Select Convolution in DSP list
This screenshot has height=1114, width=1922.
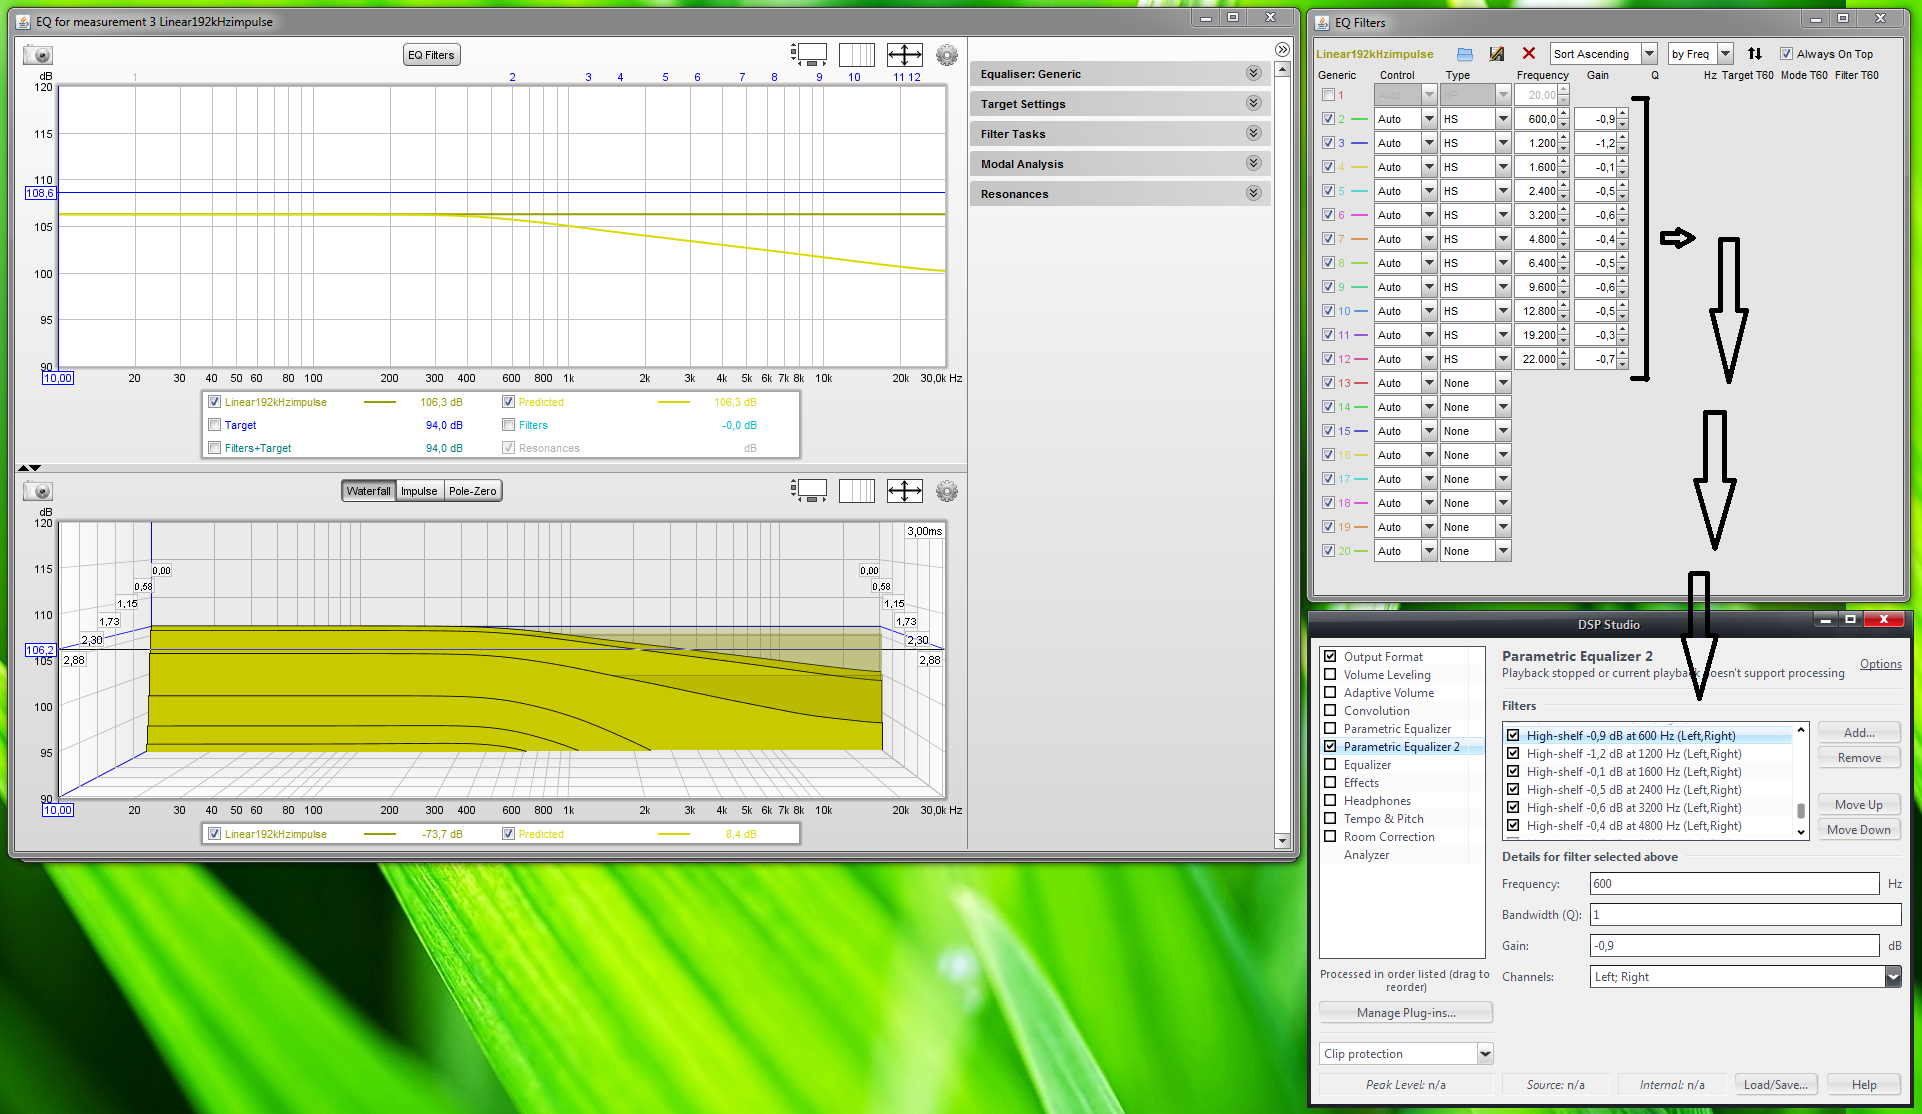(x=1377, y=711)
